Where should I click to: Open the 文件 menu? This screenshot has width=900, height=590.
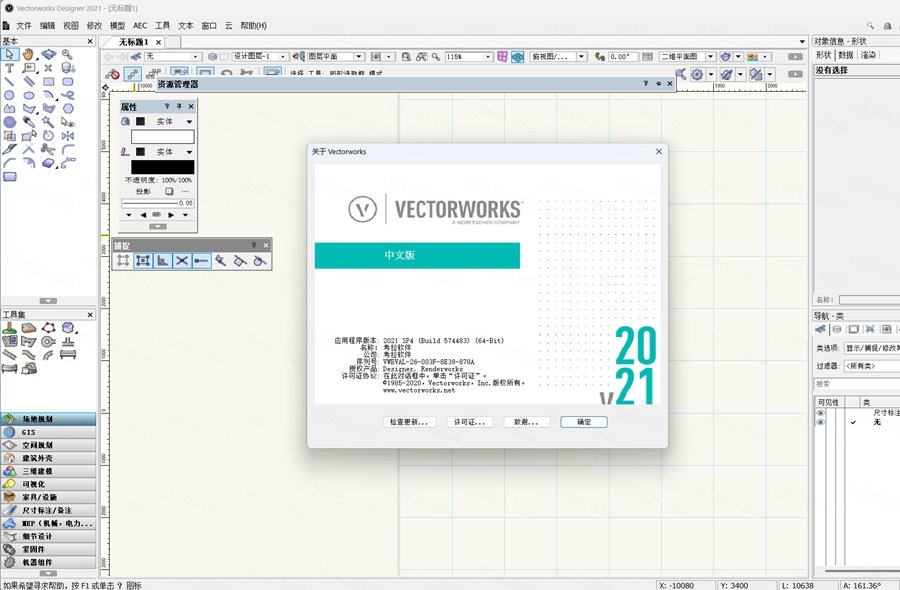pos(24,25)
